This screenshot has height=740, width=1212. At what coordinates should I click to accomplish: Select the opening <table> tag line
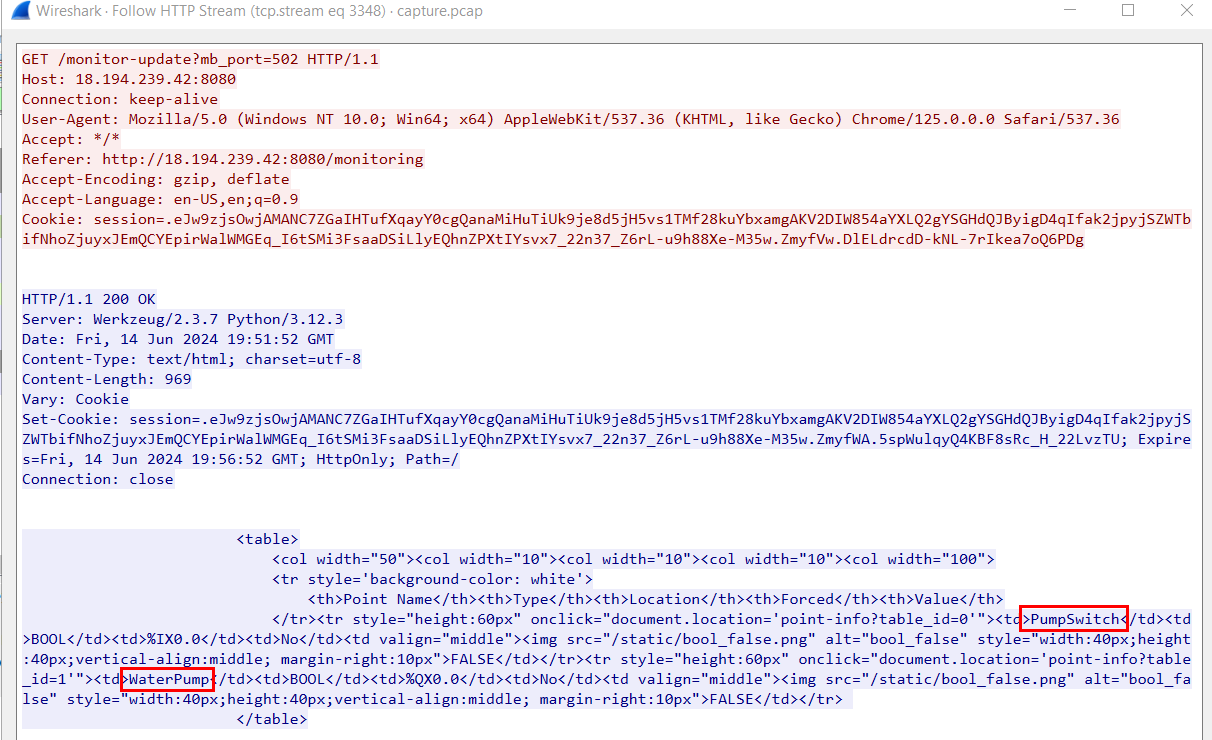point(268,539)
